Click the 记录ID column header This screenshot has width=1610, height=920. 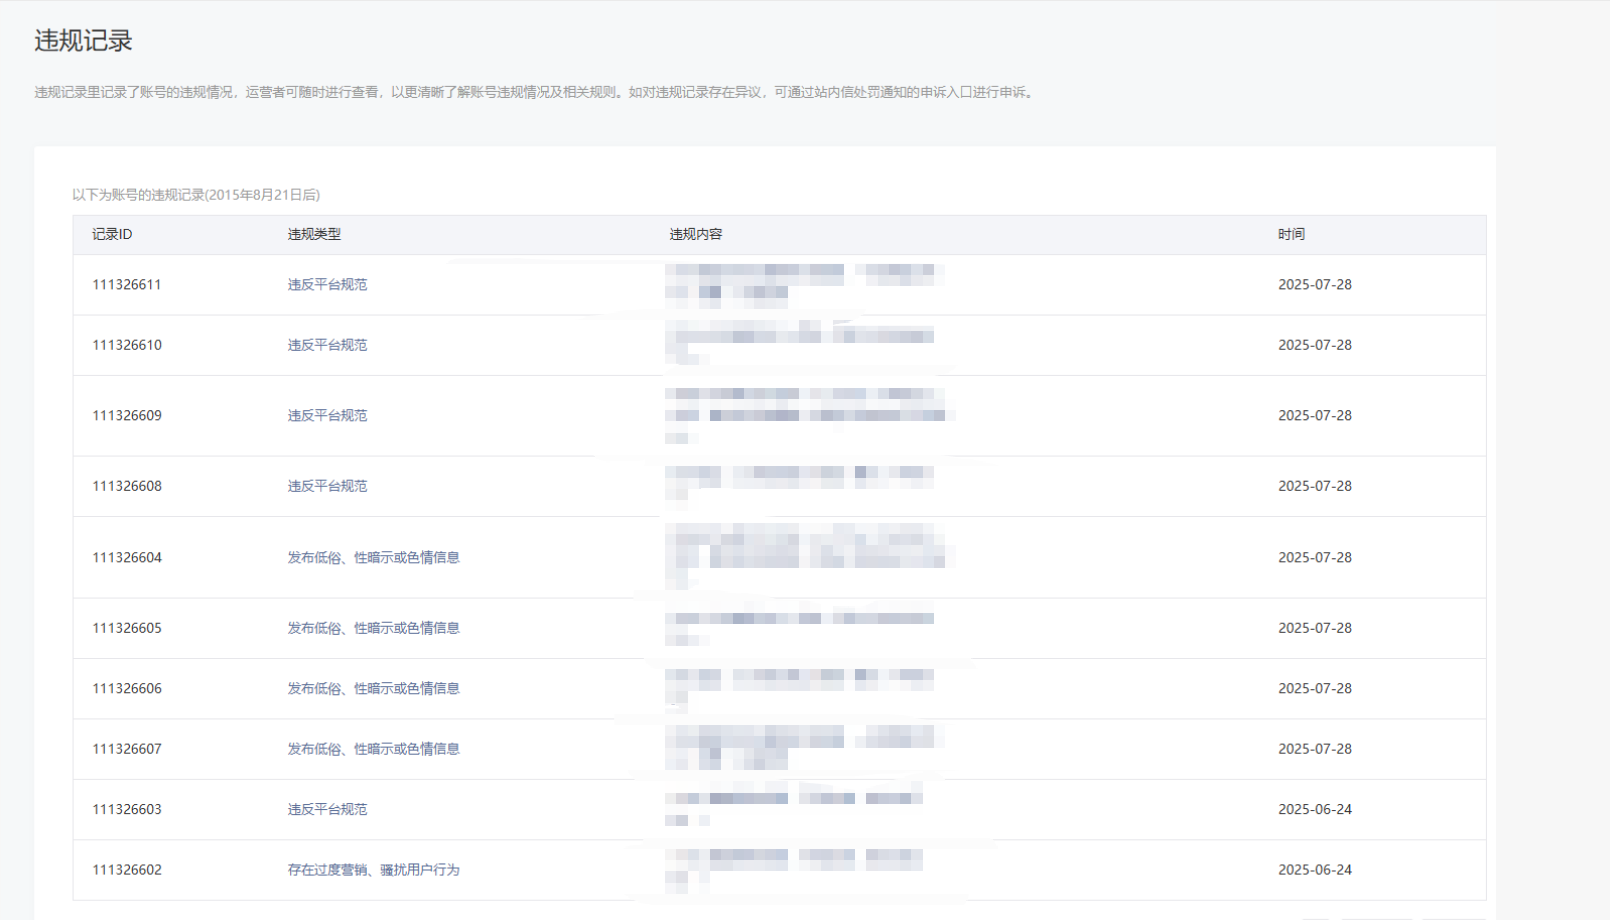pos(112,234)
